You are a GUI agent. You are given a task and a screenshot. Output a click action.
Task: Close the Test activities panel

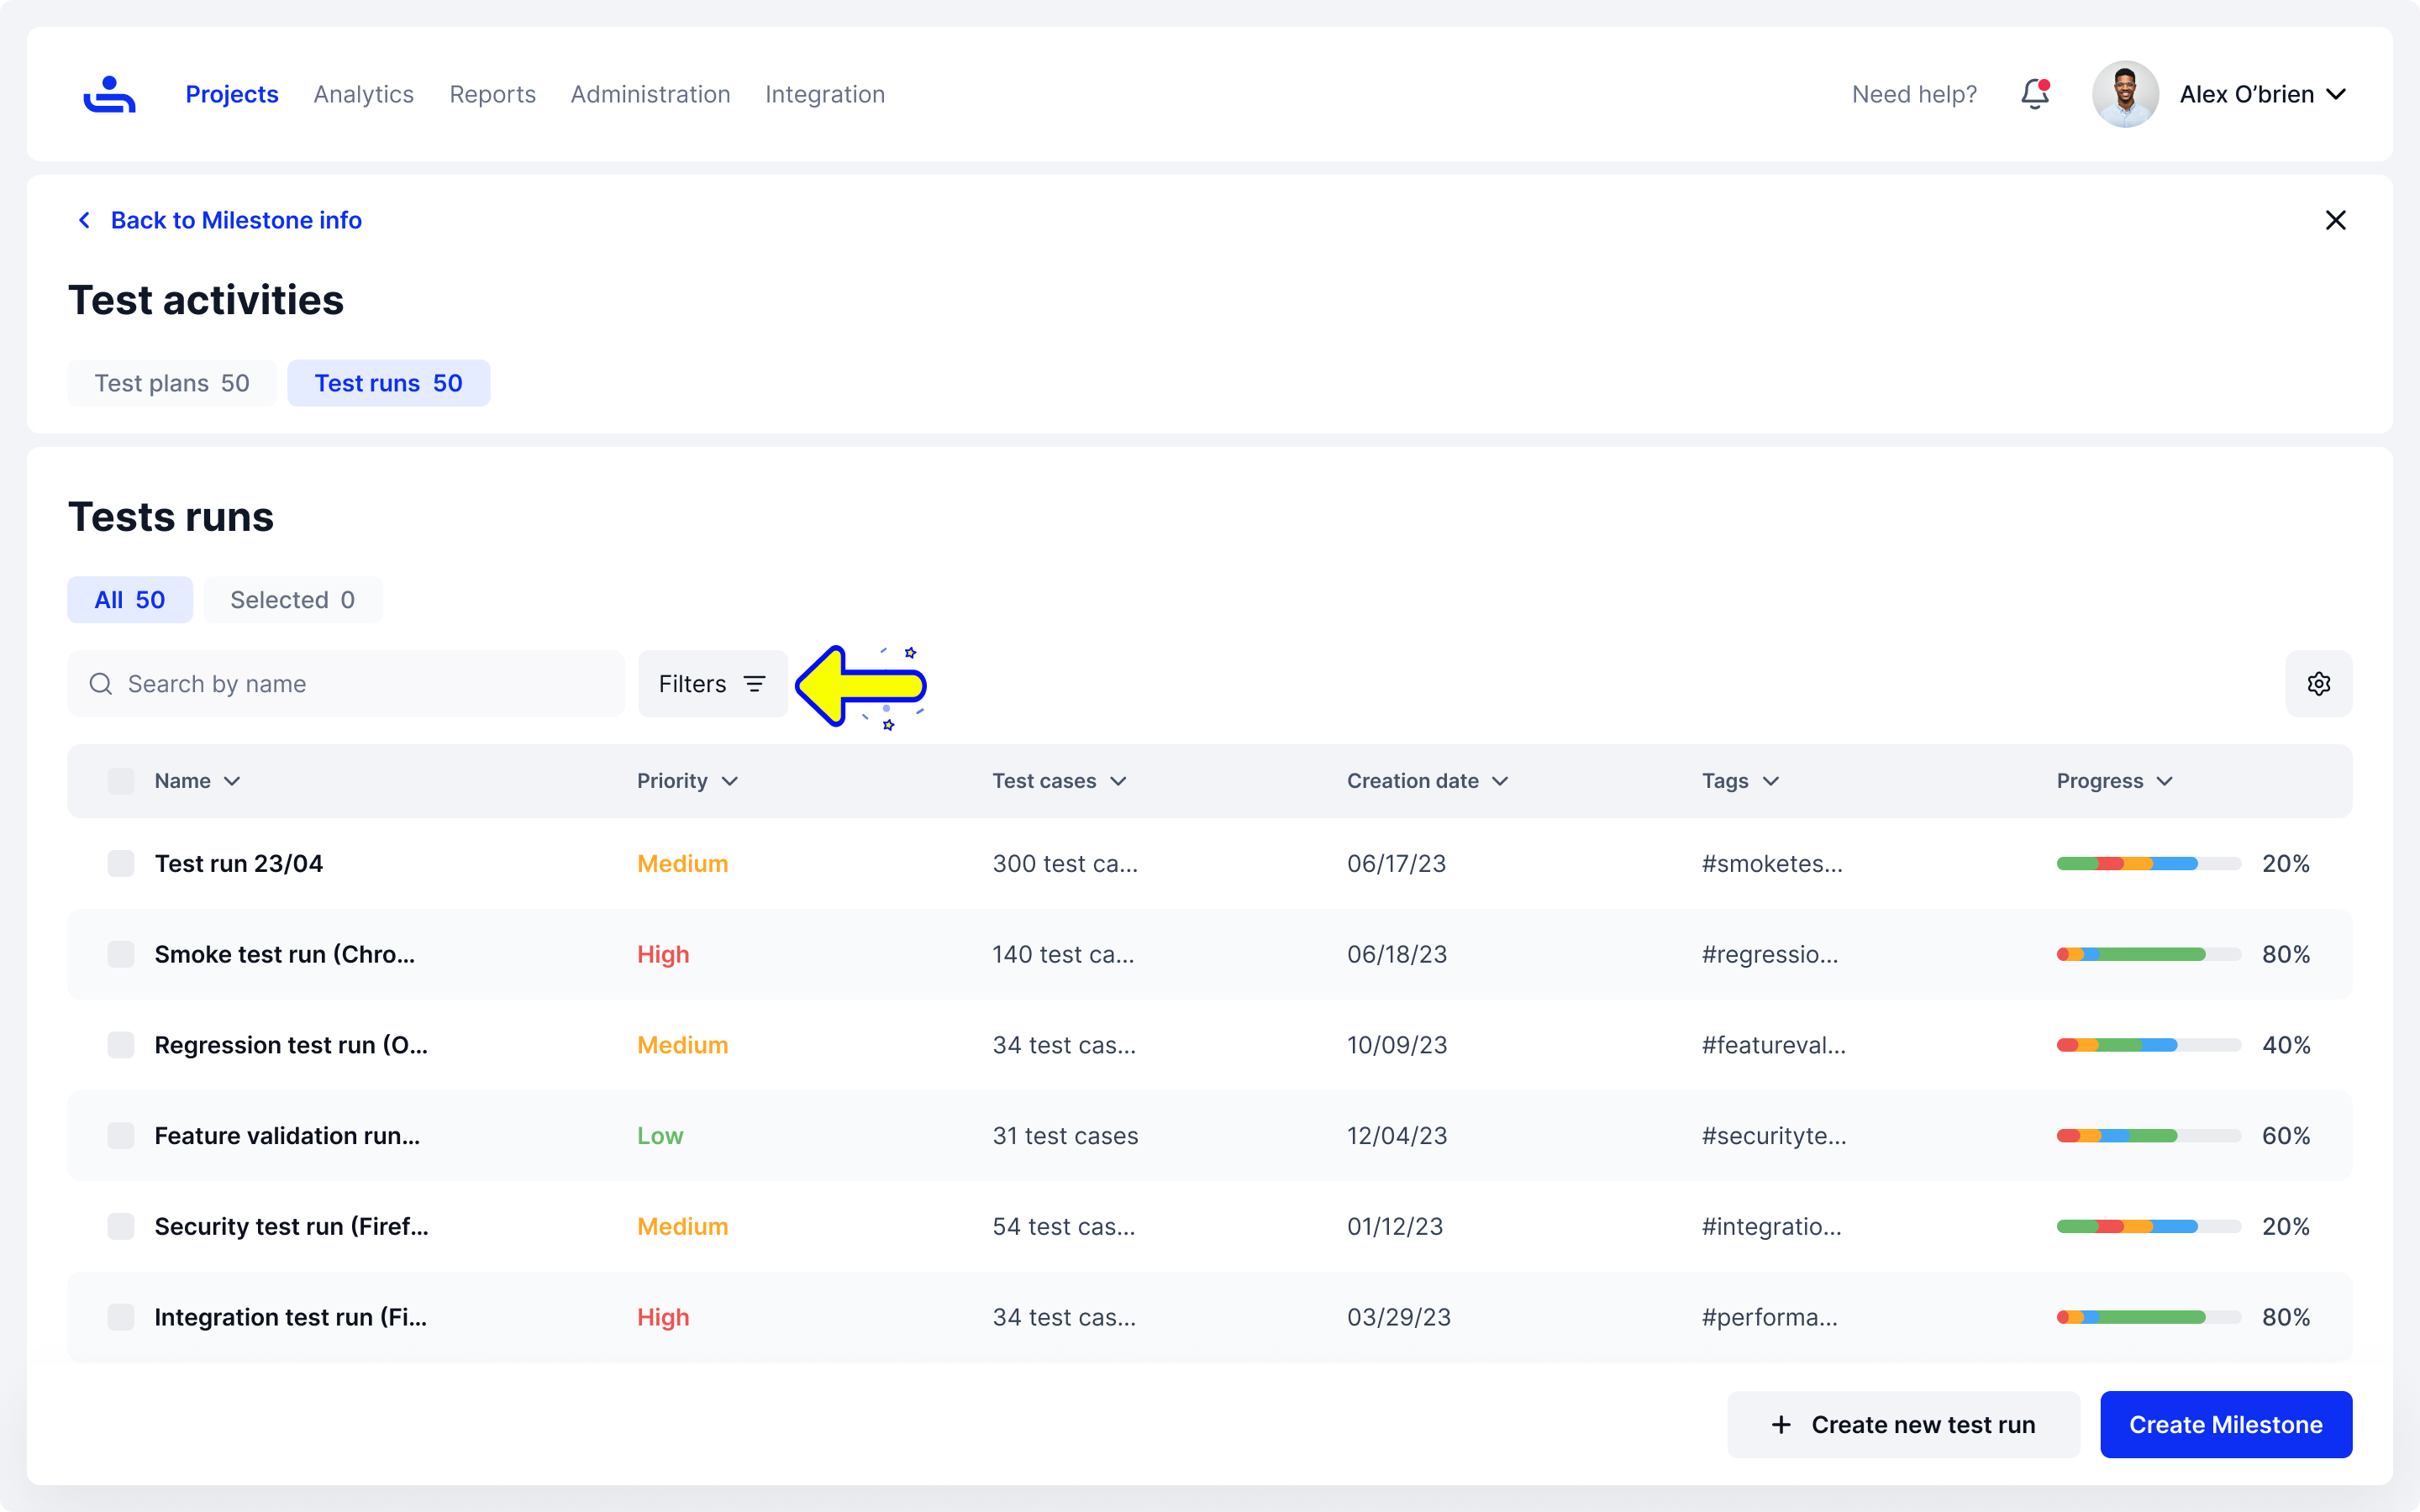point(2335,220)
